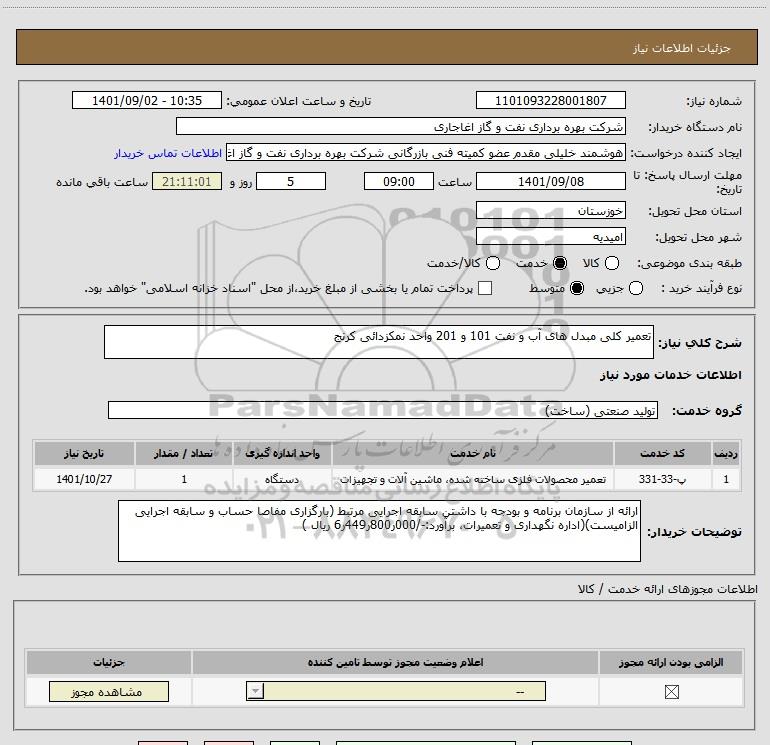Click the مشاهده مجوز button
Screen dimensions: 770x745
[109, 691]
